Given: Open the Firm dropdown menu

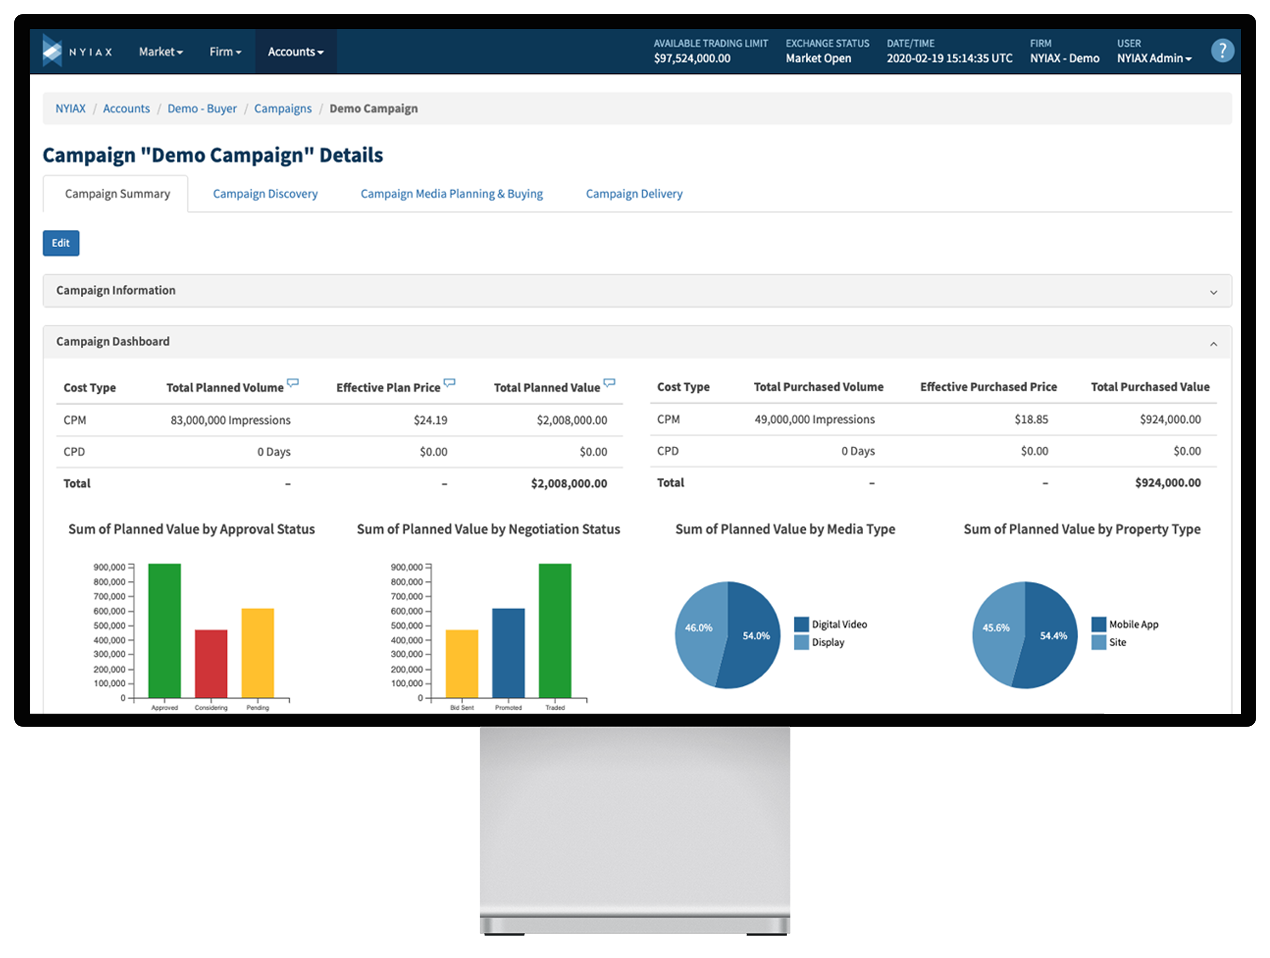Looking at the screenshot, I should pos(226,52).
